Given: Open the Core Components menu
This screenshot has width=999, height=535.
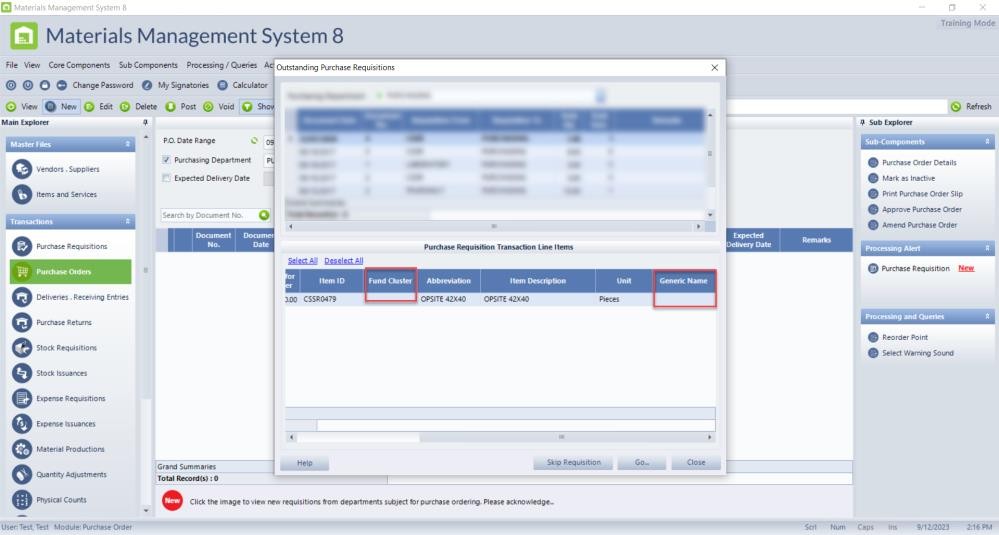Looking at the screenshot, I should [79, 65].
